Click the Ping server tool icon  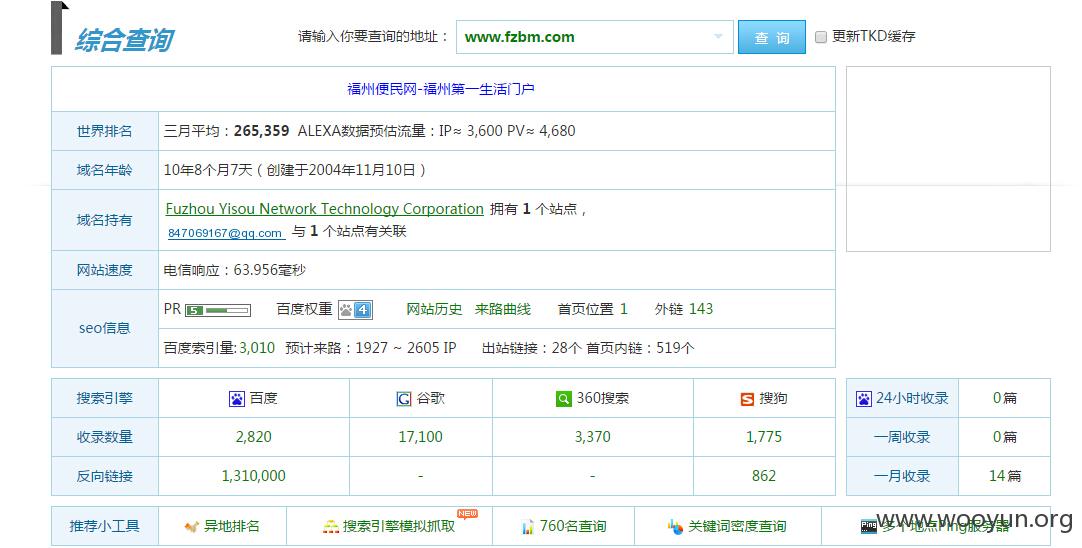click(x=869, y=527)
